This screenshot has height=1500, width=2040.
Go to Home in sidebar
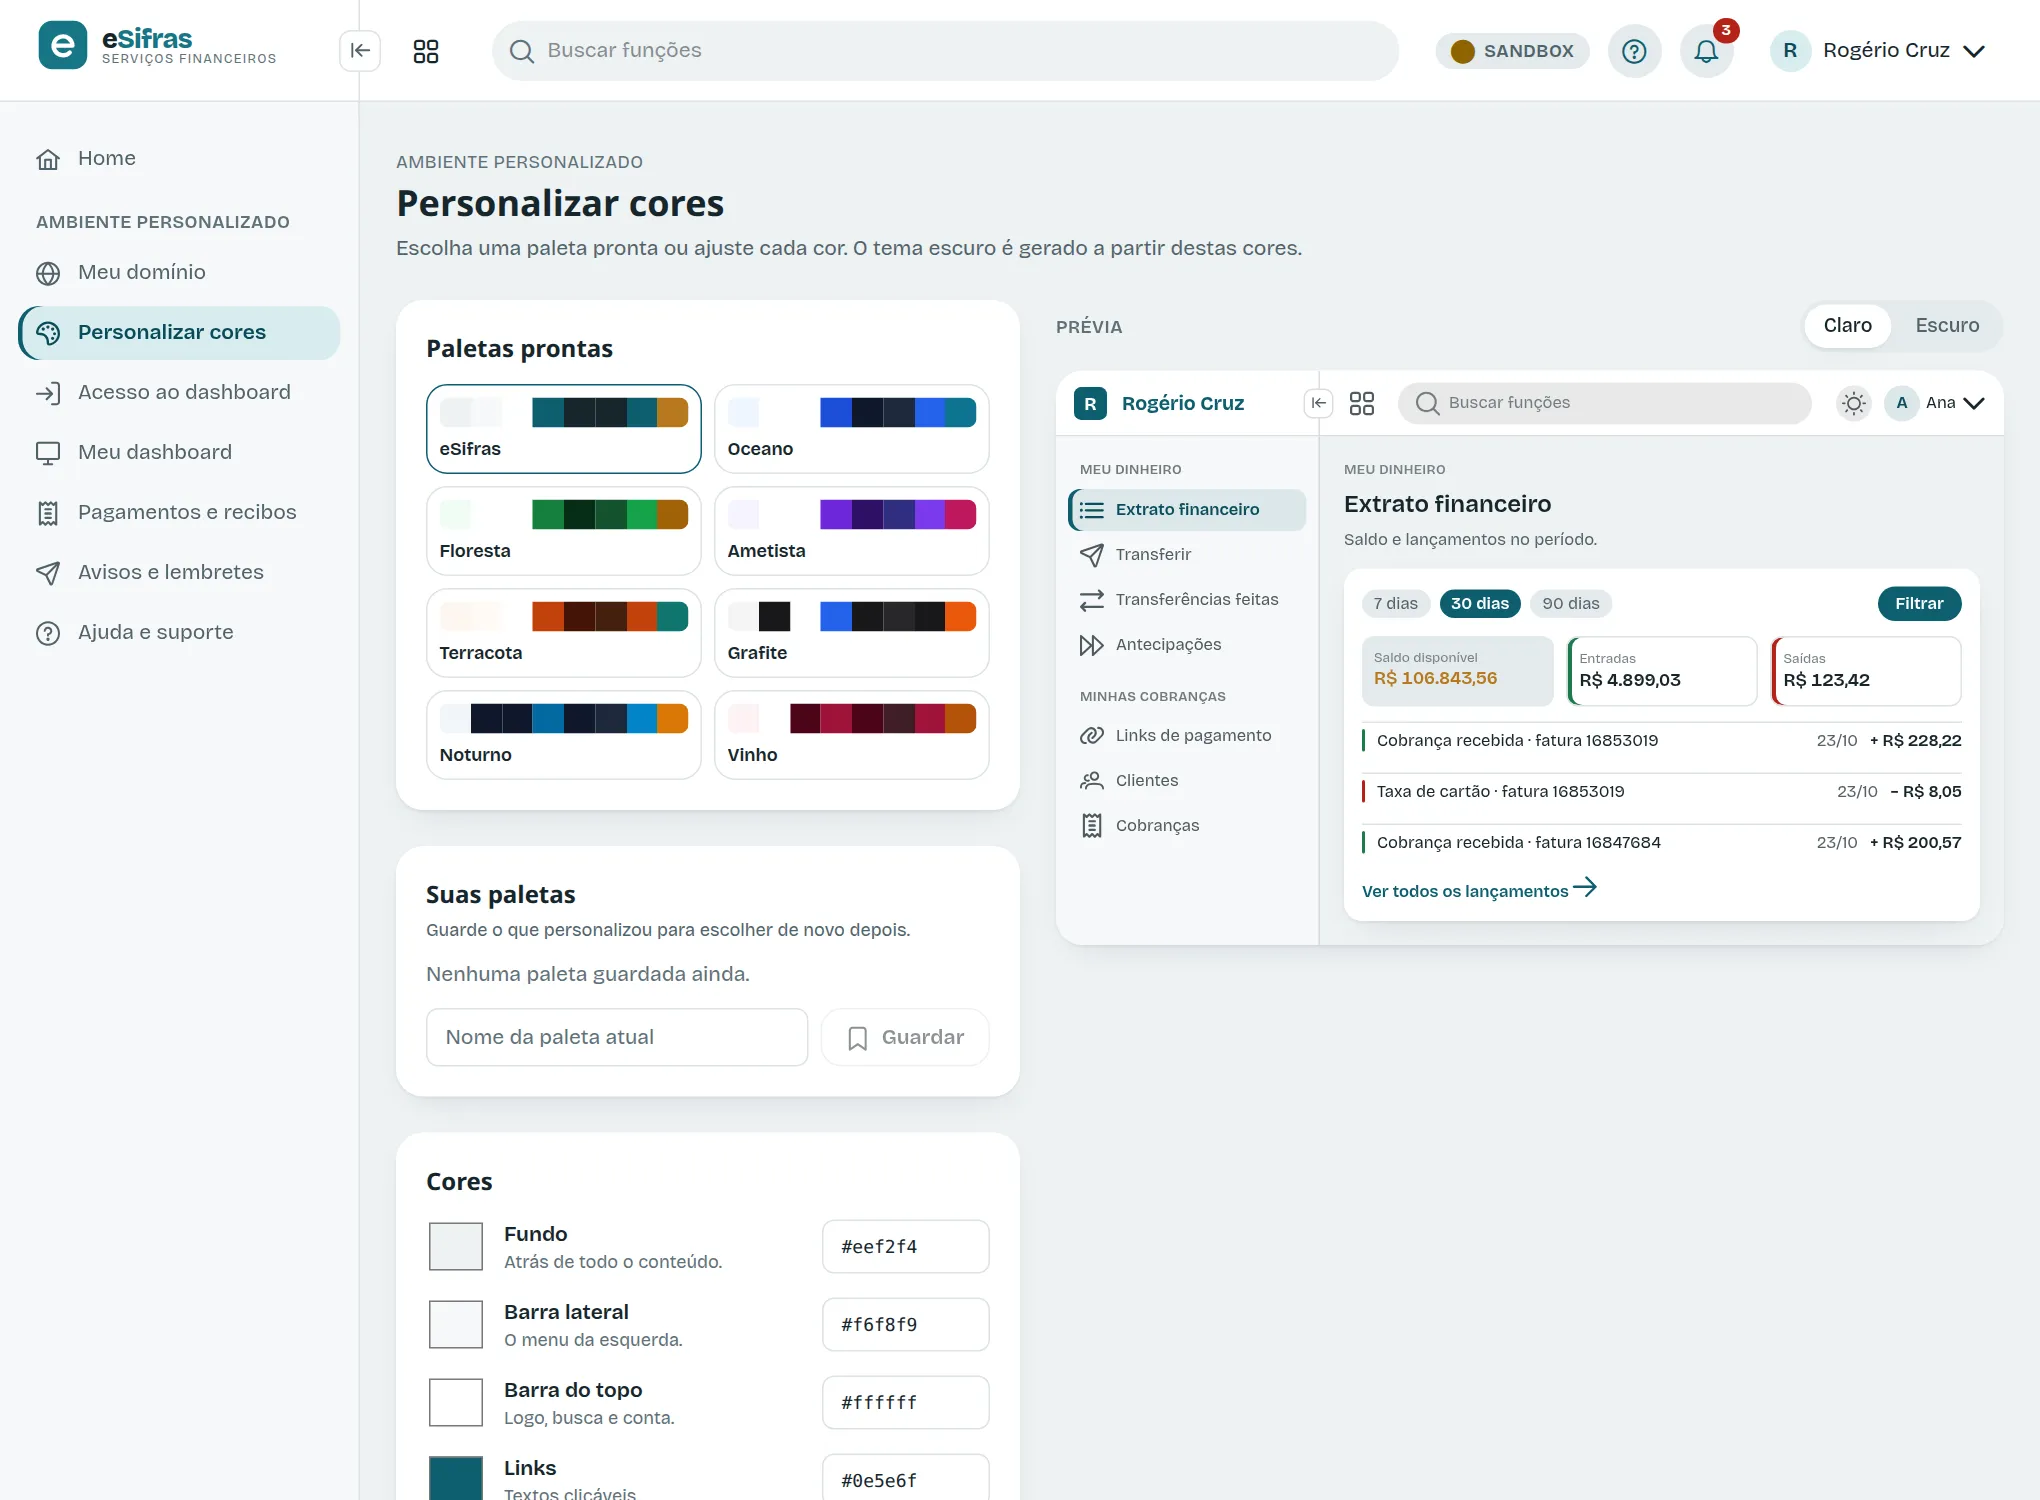(179, 158)
